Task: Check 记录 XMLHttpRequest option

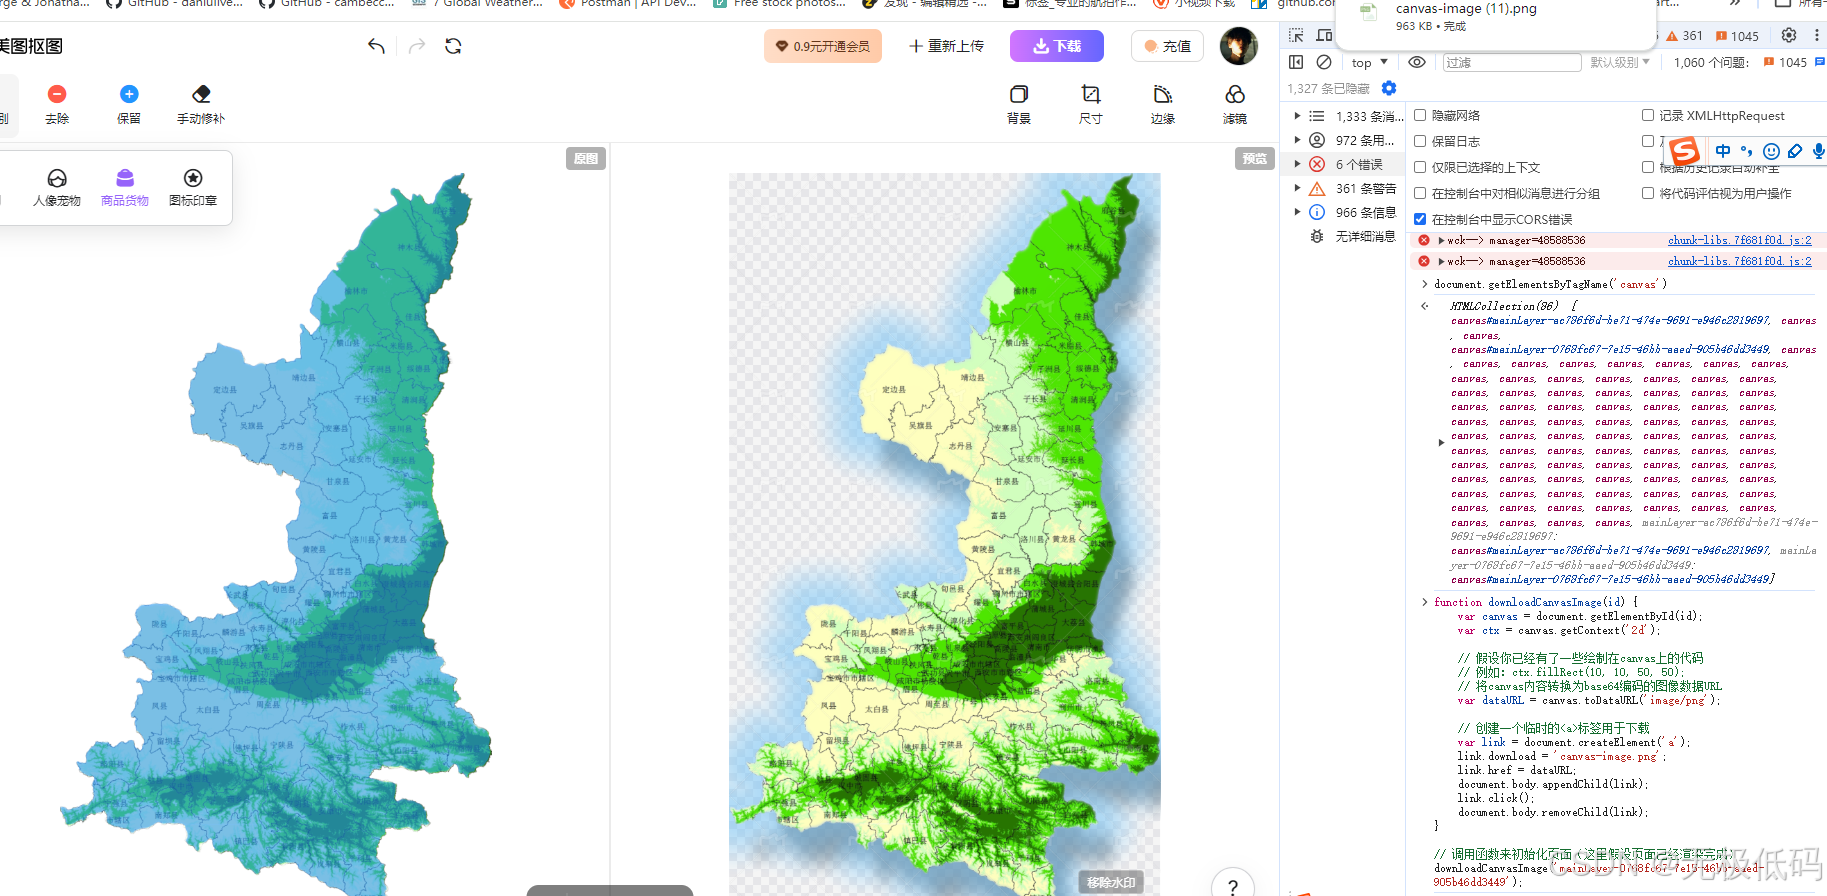Action: pyautogui.click(x=1648, y=115)
